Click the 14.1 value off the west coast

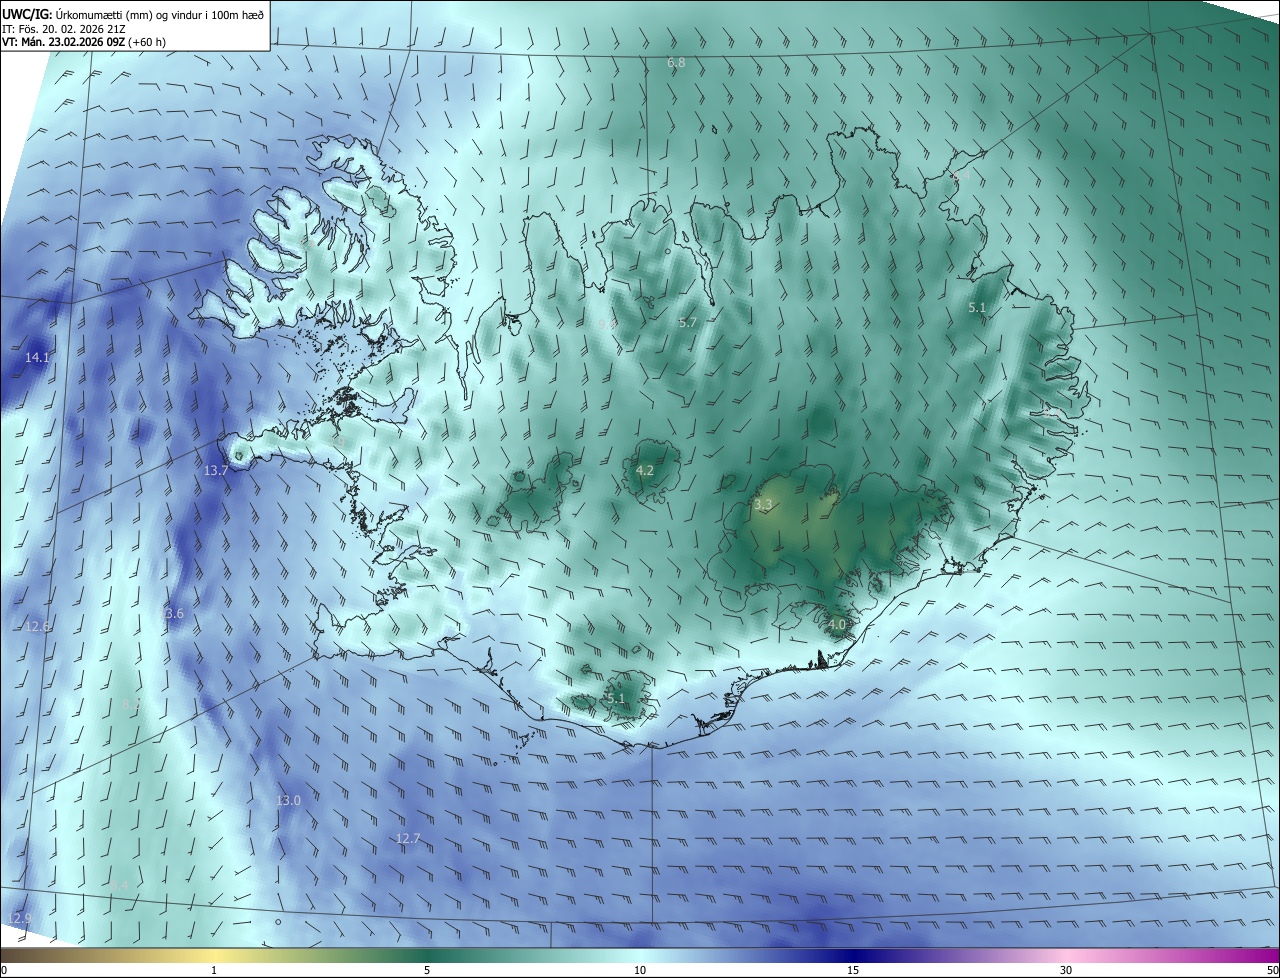pos(37,357)
